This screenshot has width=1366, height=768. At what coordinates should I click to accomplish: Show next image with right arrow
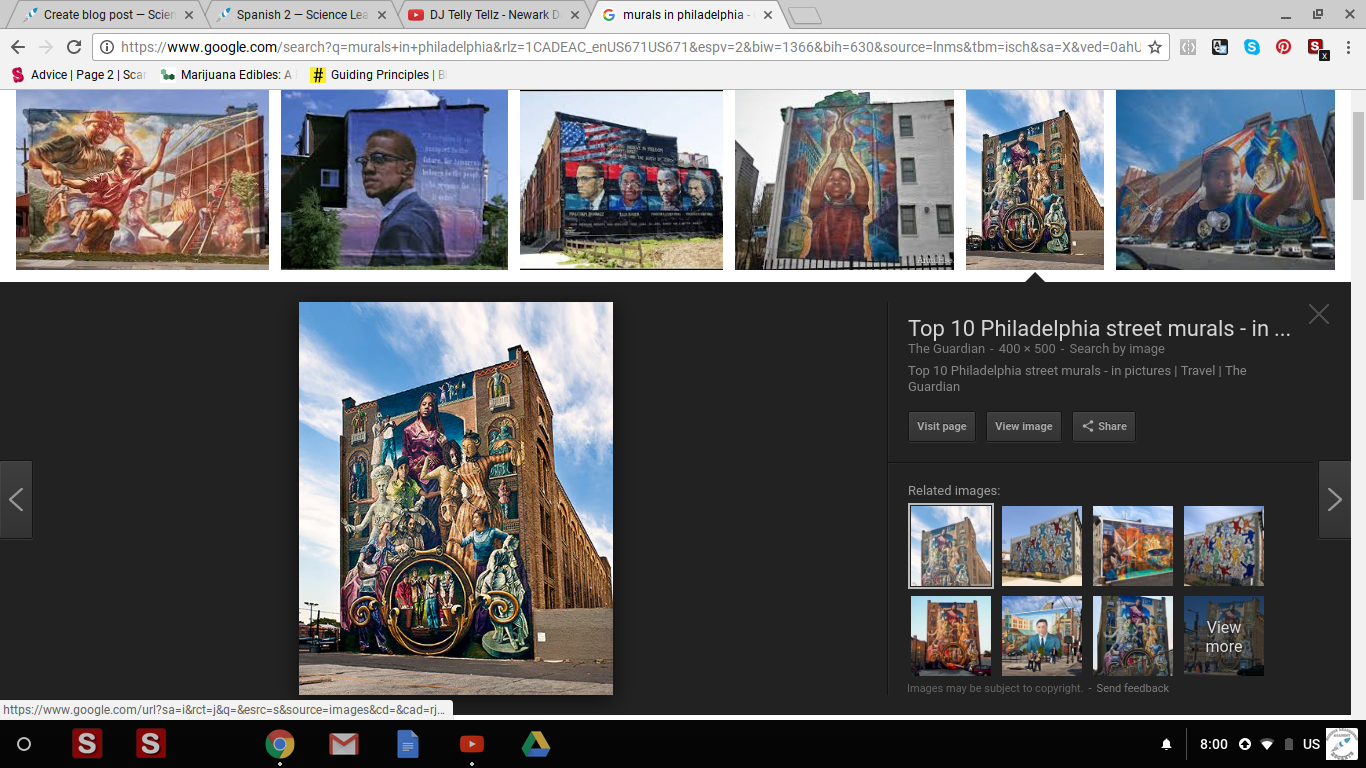pos(1334,500)
